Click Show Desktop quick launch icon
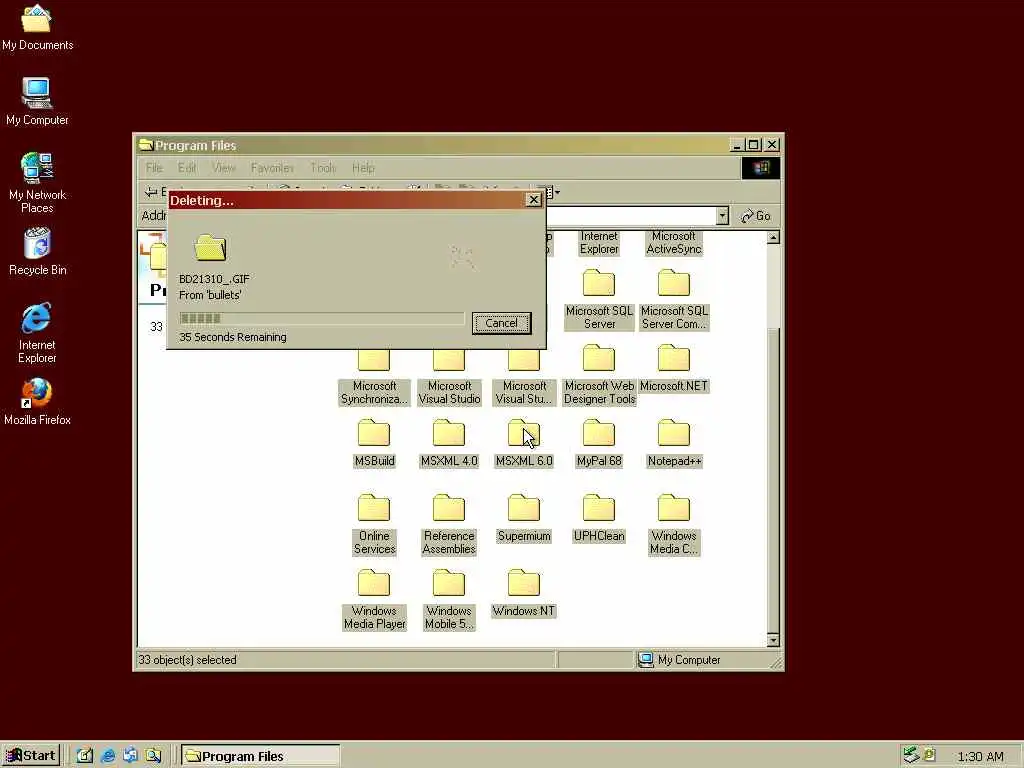The image size is (1024, 768). click(85, 756)
